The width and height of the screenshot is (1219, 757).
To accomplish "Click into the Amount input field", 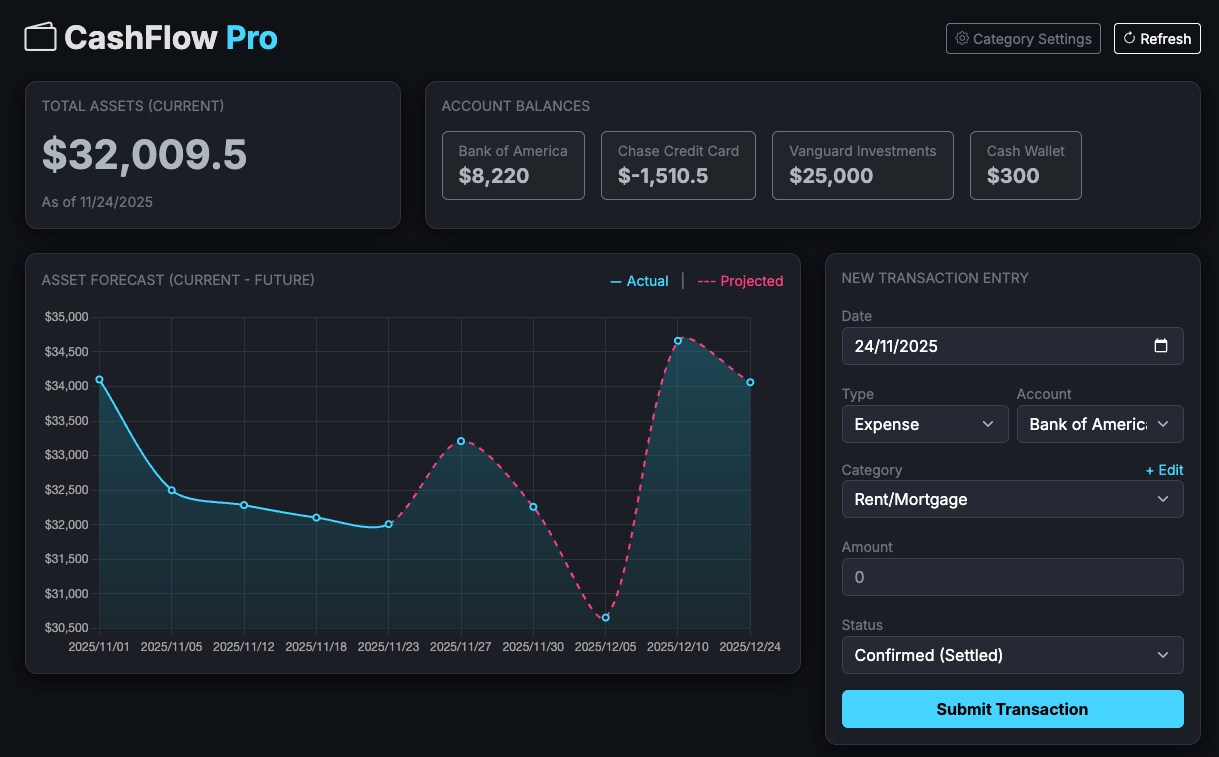I will (x=1013, y=577).
